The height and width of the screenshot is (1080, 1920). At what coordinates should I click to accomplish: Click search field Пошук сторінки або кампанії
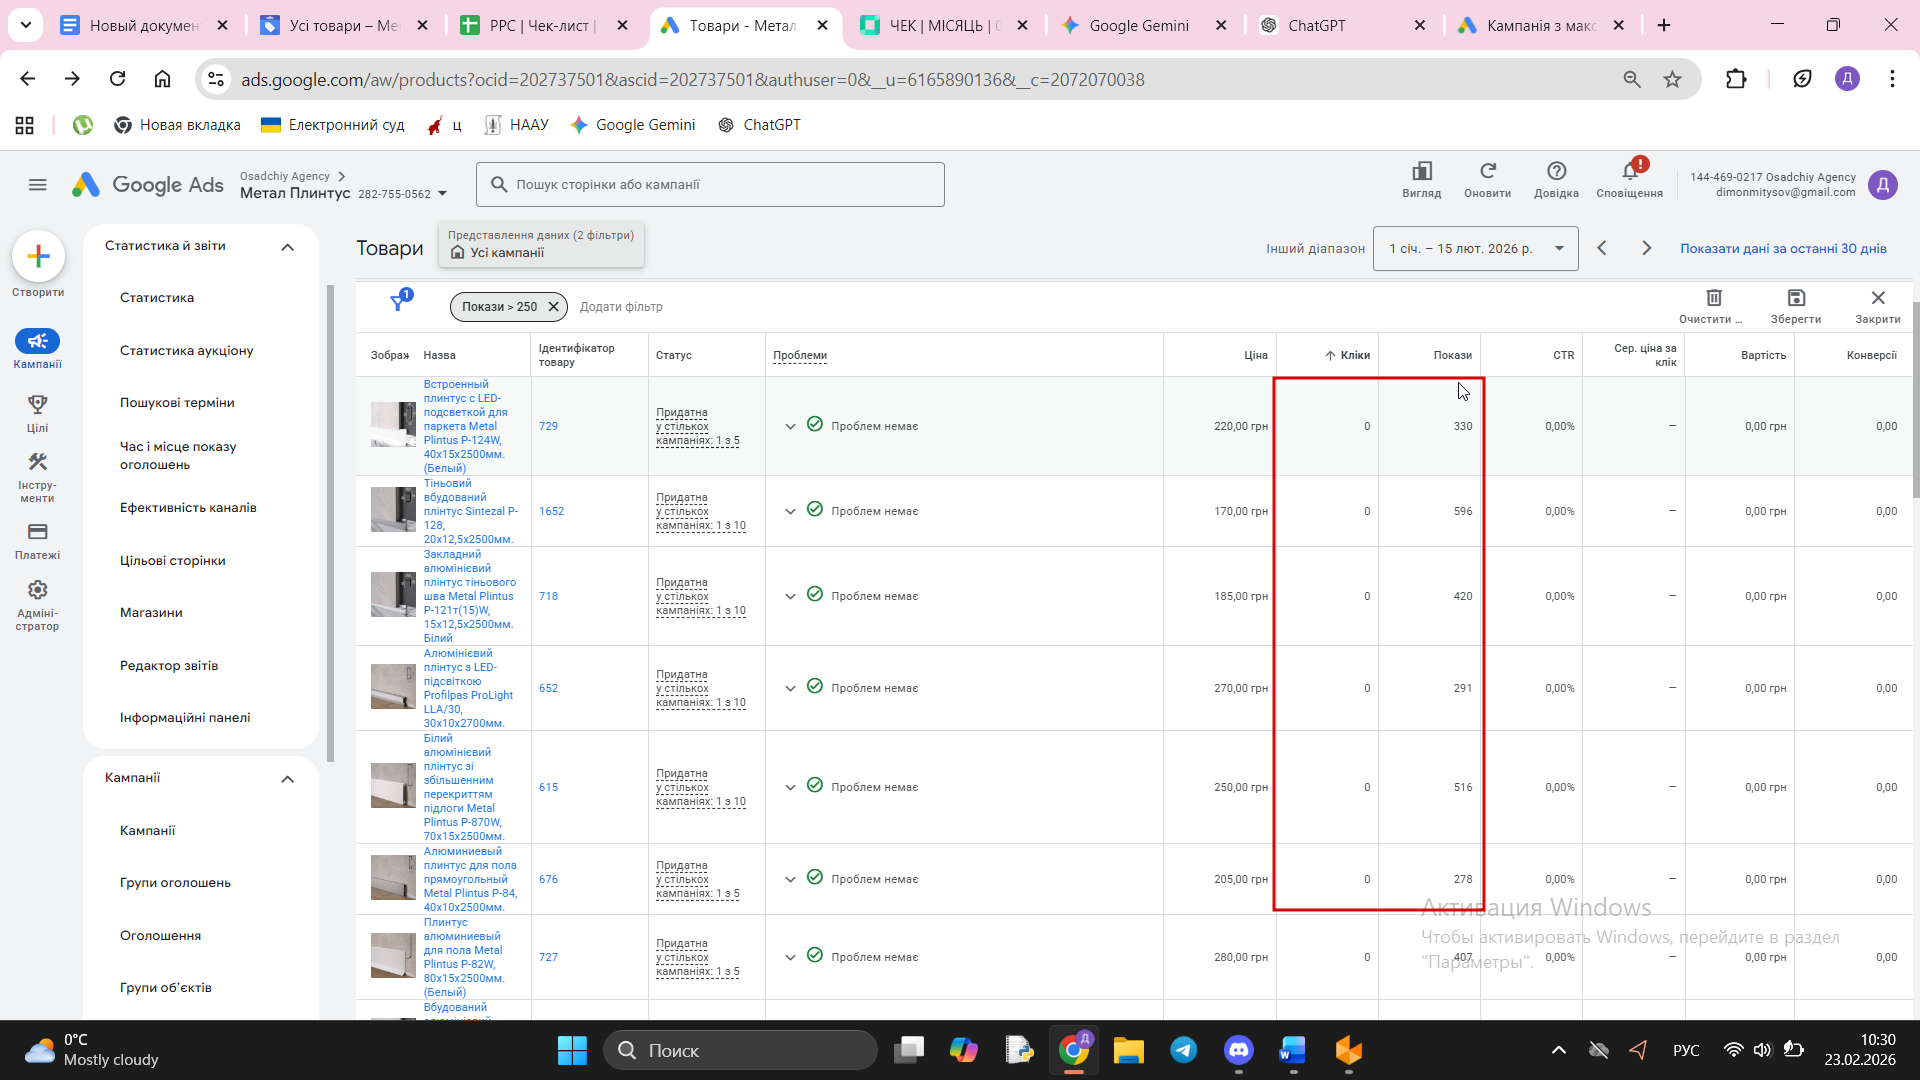click(710, 185)
